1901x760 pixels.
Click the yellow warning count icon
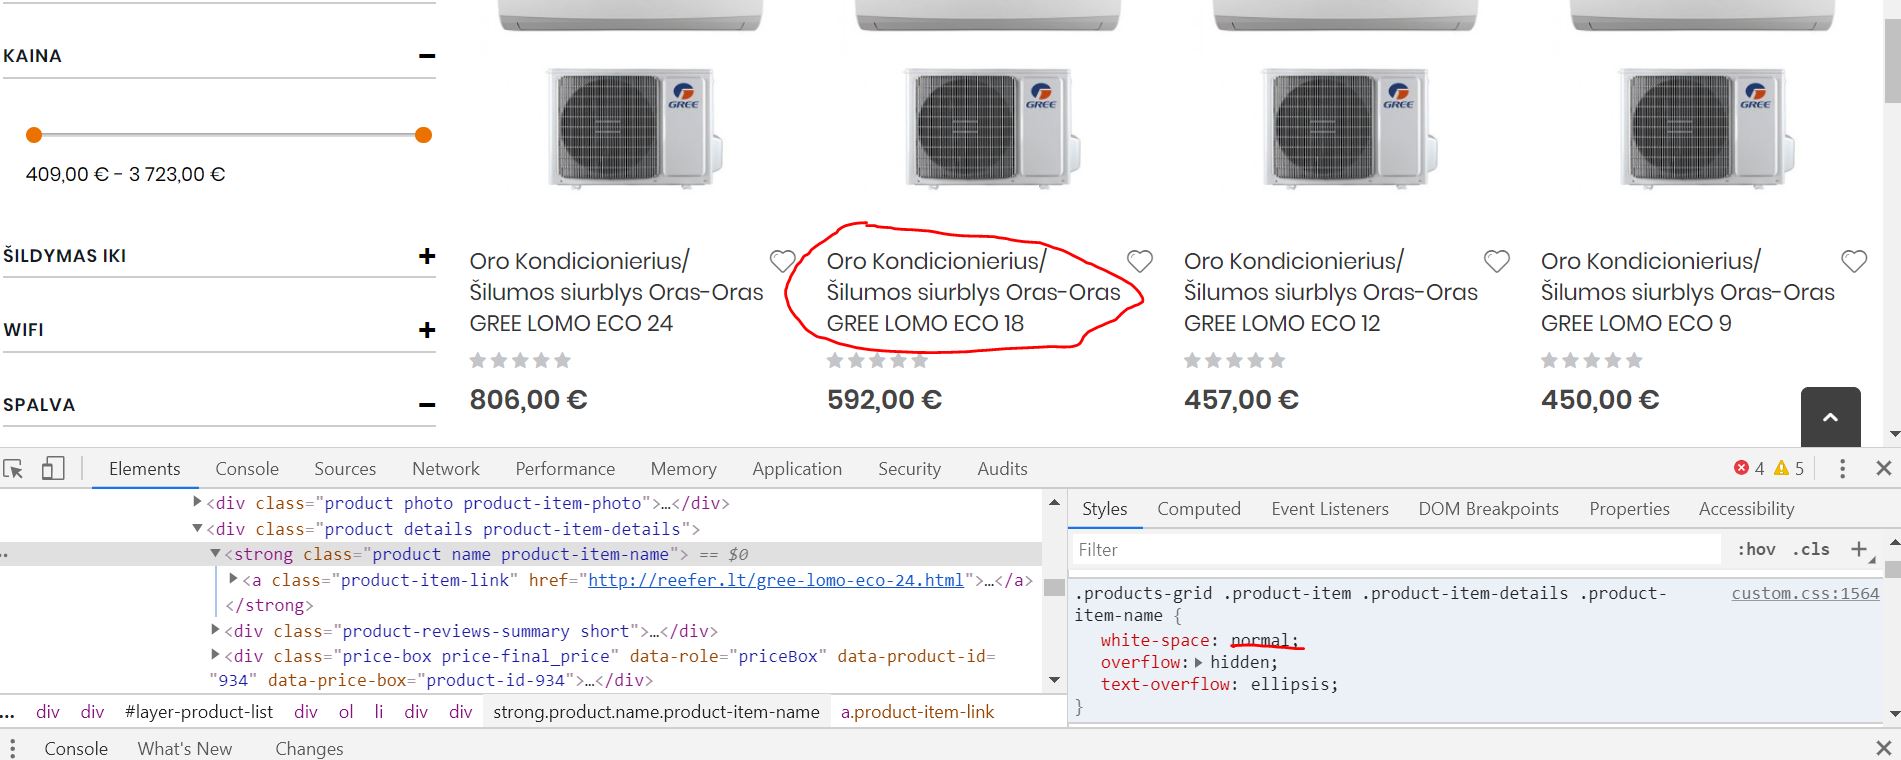tap(1781, 468)
